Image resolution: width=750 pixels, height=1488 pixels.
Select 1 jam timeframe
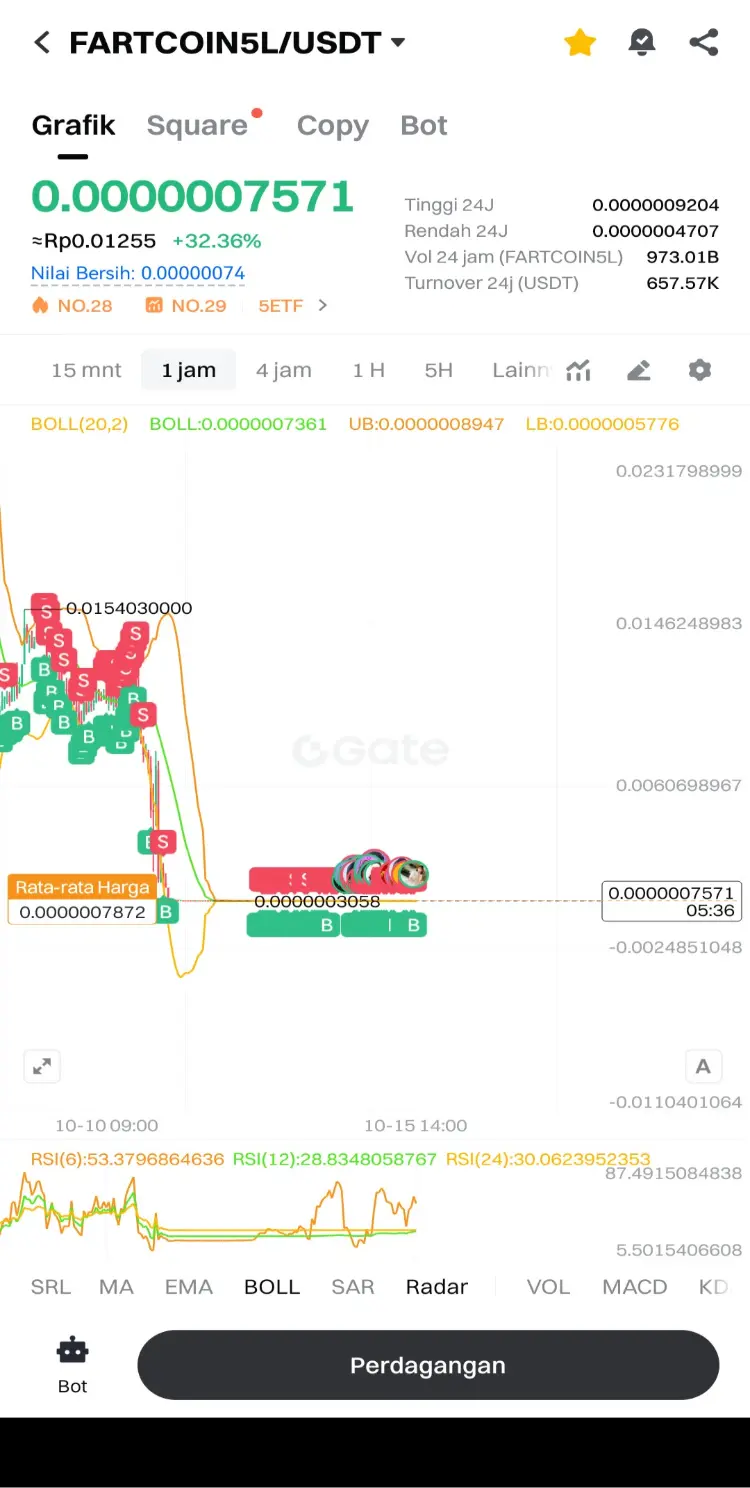189,370
